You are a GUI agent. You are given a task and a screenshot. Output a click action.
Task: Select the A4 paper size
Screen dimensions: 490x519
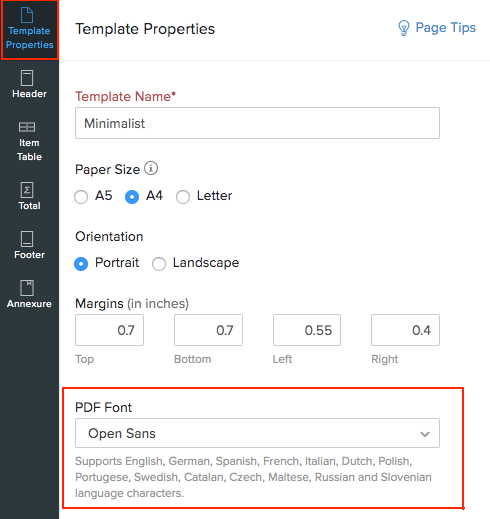pos(132,197)
